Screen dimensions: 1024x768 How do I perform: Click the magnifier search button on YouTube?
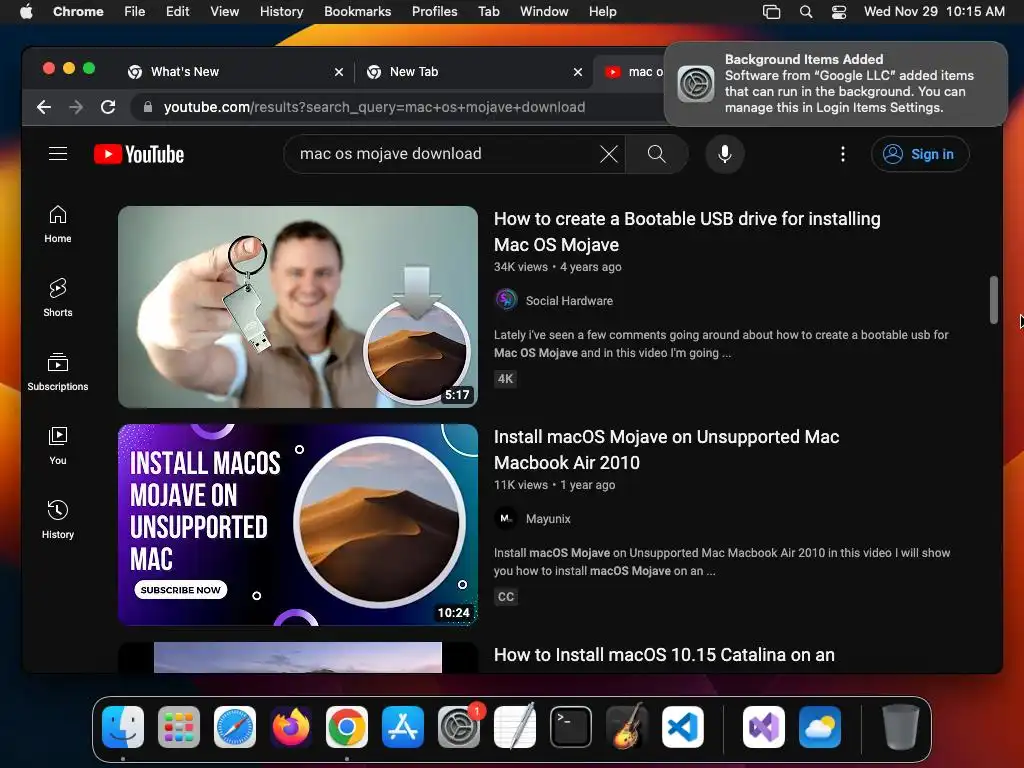point(656,154)
